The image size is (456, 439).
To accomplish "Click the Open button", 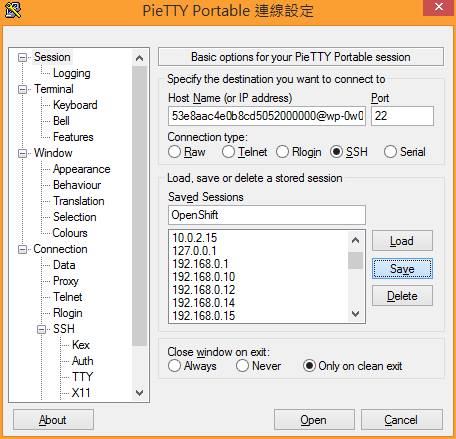I will tap(314, 420).
